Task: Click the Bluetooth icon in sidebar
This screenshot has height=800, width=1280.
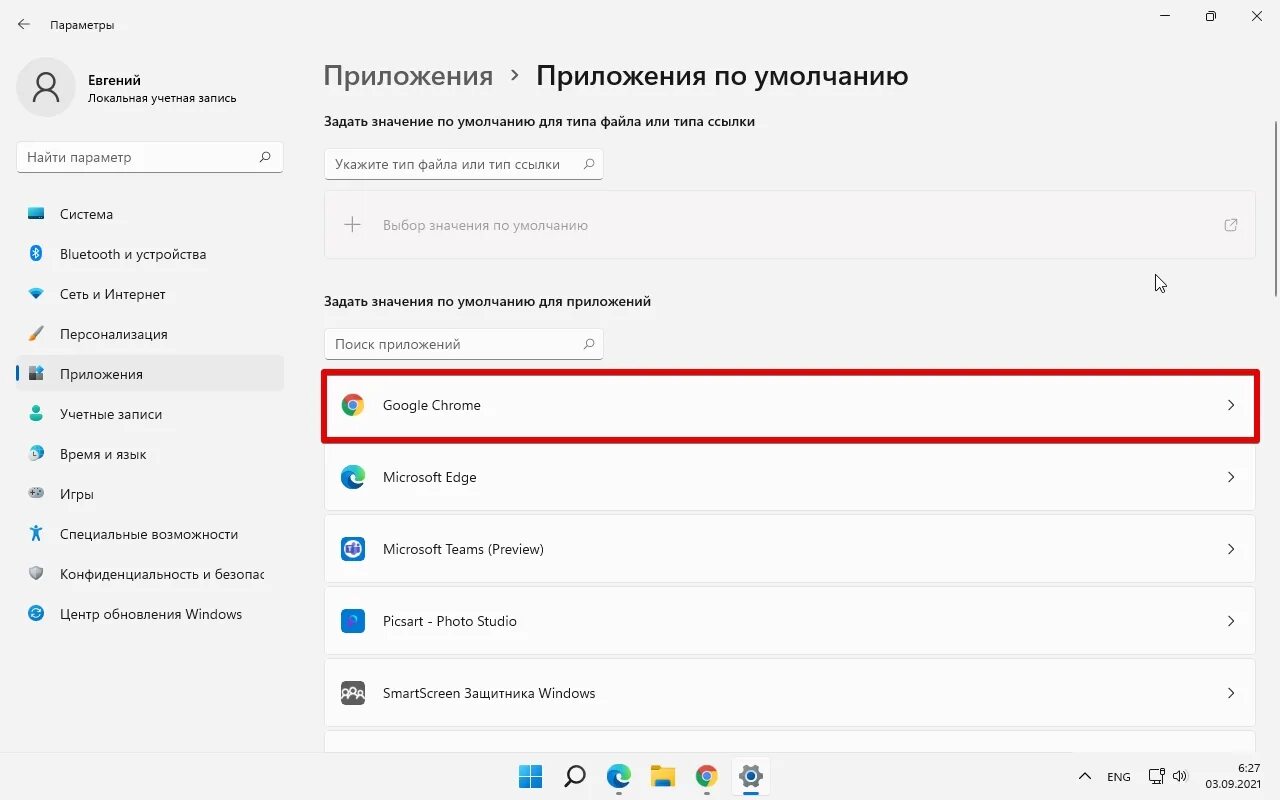Action: click(36, 254)
